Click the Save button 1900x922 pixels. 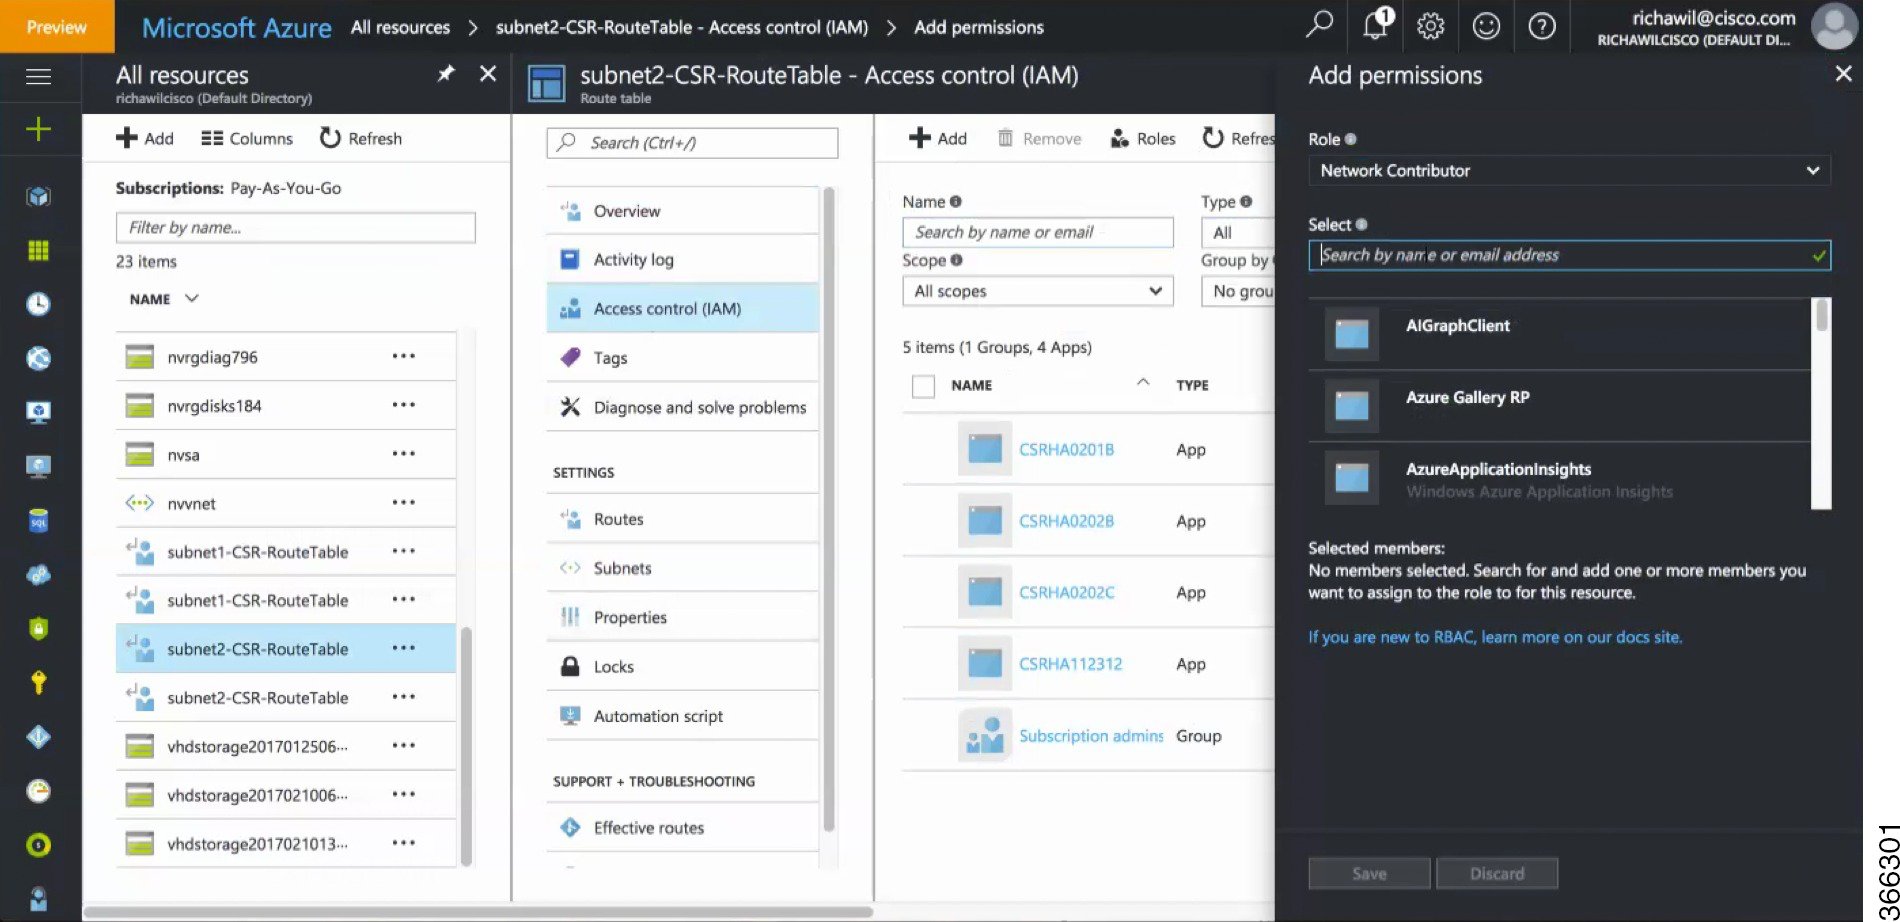1369,873
